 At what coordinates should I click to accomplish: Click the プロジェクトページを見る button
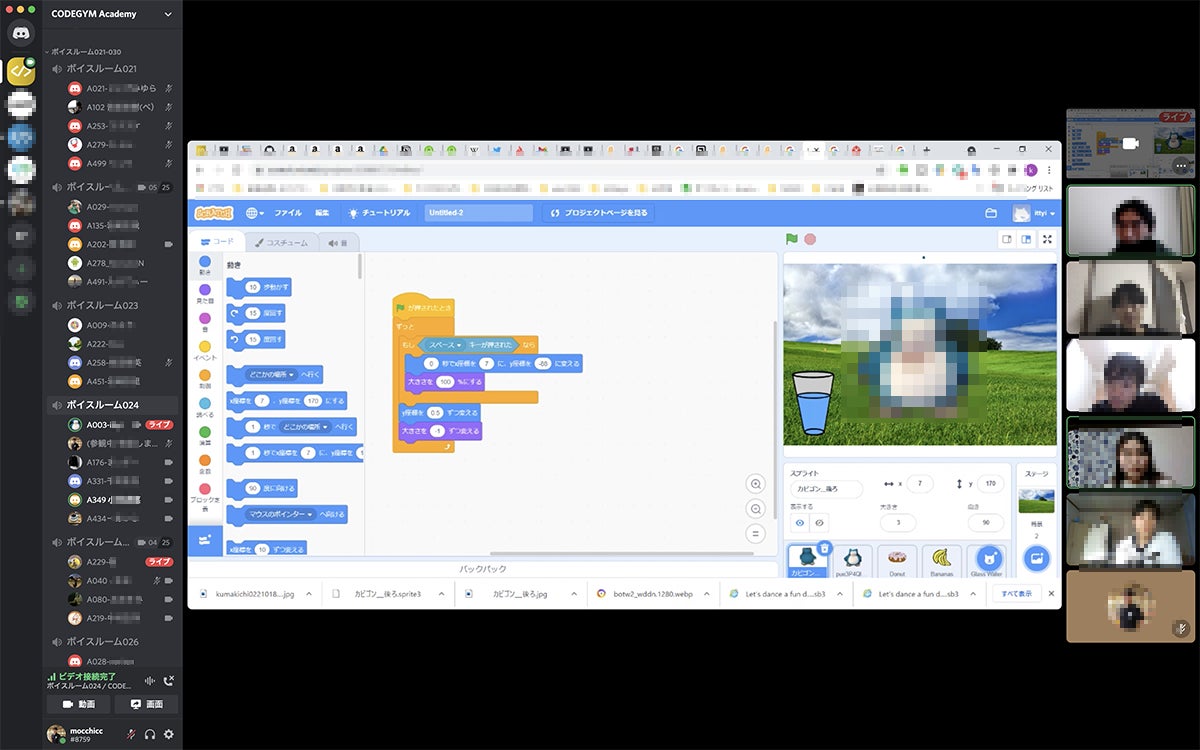(x=599, y=213)
